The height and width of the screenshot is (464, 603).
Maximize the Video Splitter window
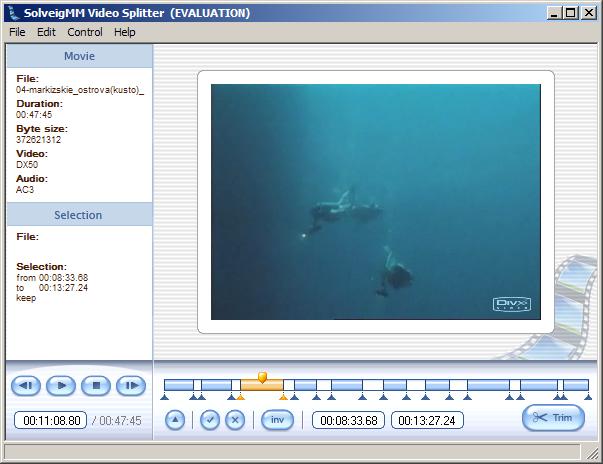[571, 13]
